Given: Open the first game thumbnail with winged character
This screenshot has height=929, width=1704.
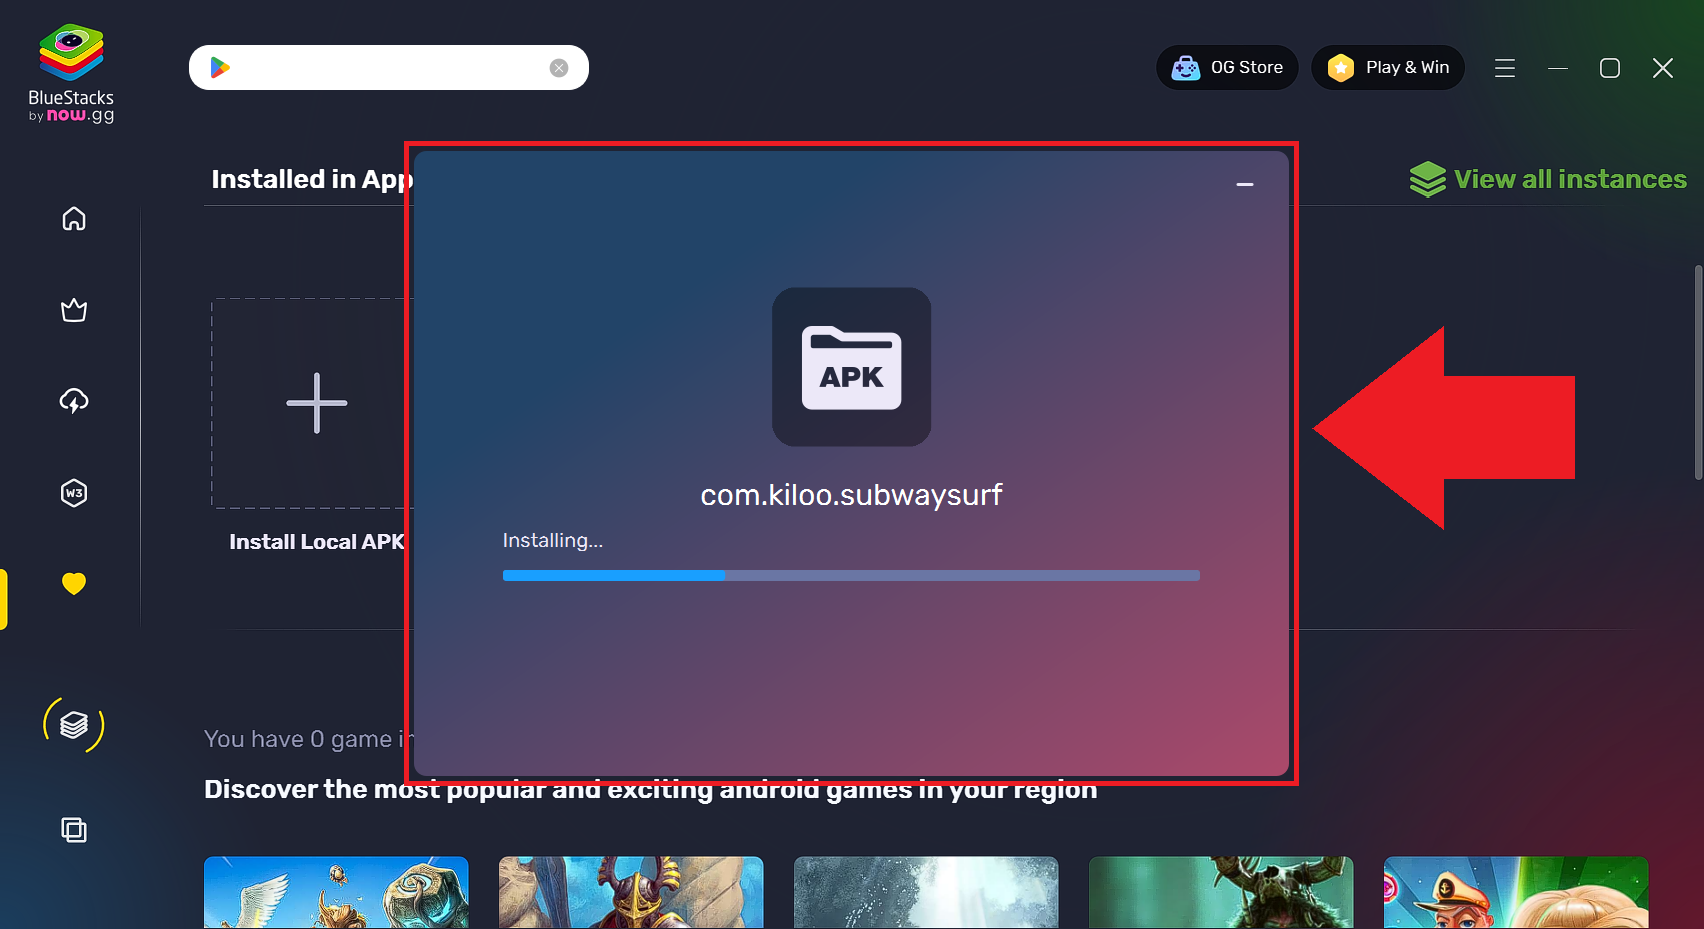Looking at the screenshot, I should [336, 892].
